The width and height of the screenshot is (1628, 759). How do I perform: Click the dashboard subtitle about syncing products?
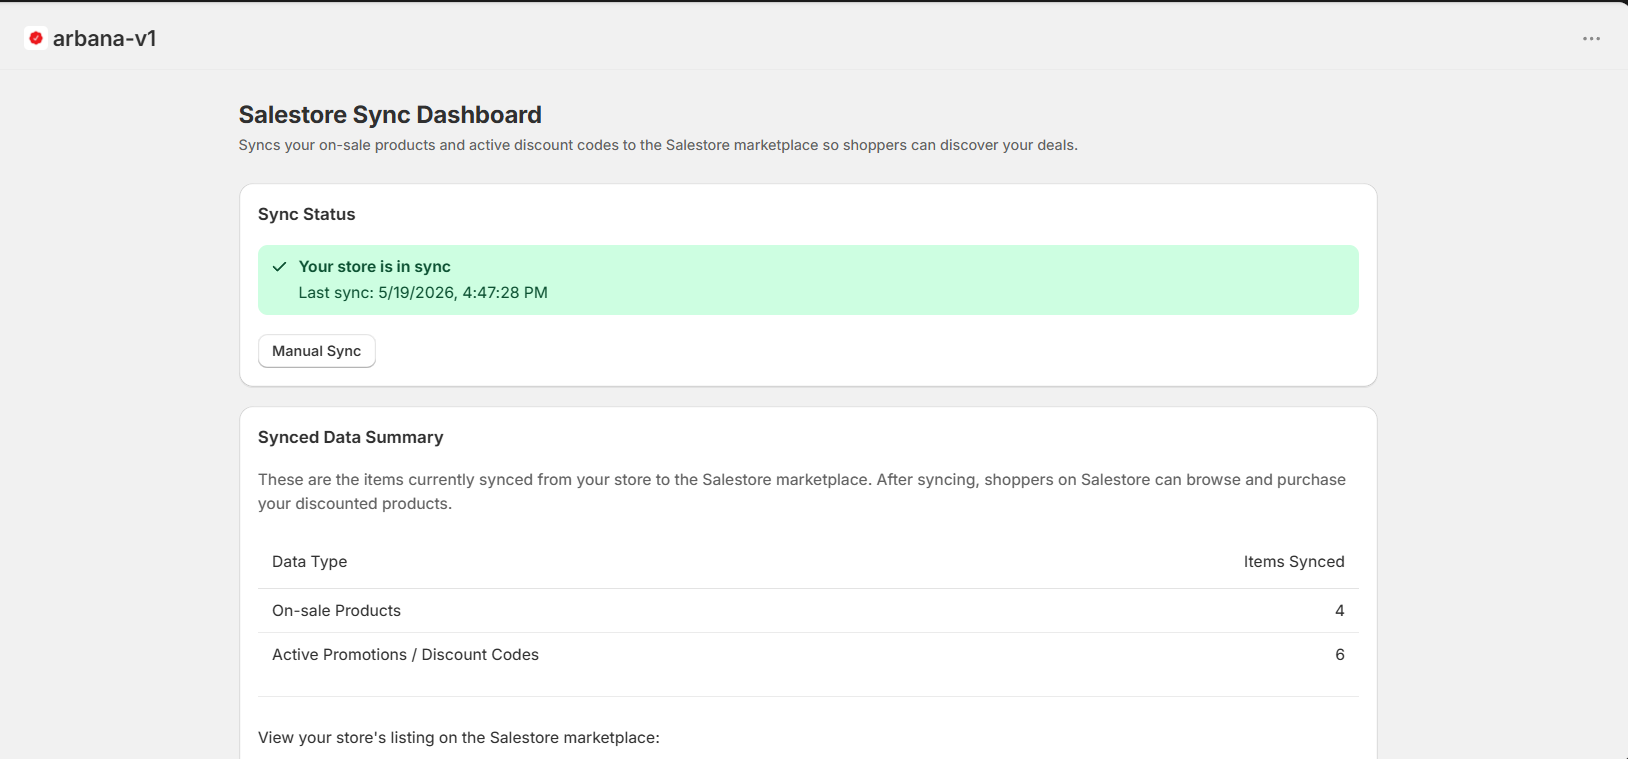click(x=658, y=145)
